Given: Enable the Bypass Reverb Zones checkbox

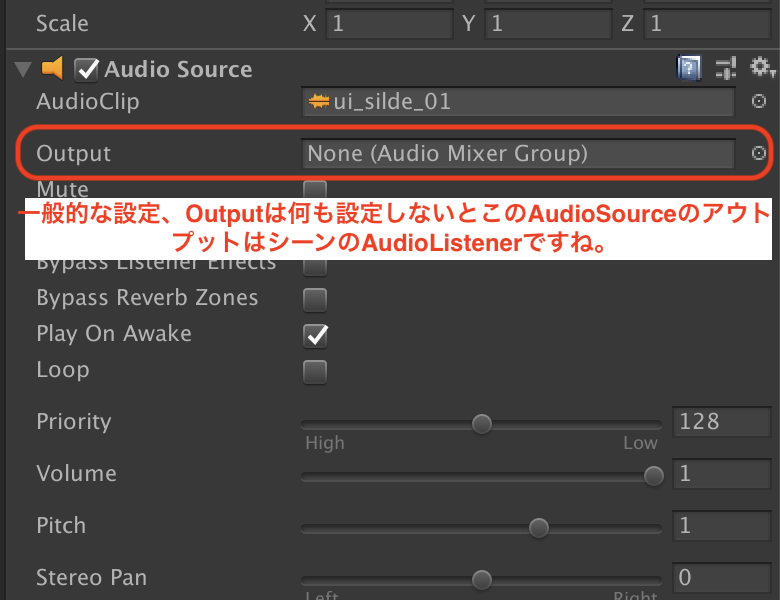Looking at the screenshot, I should point(315,300).
